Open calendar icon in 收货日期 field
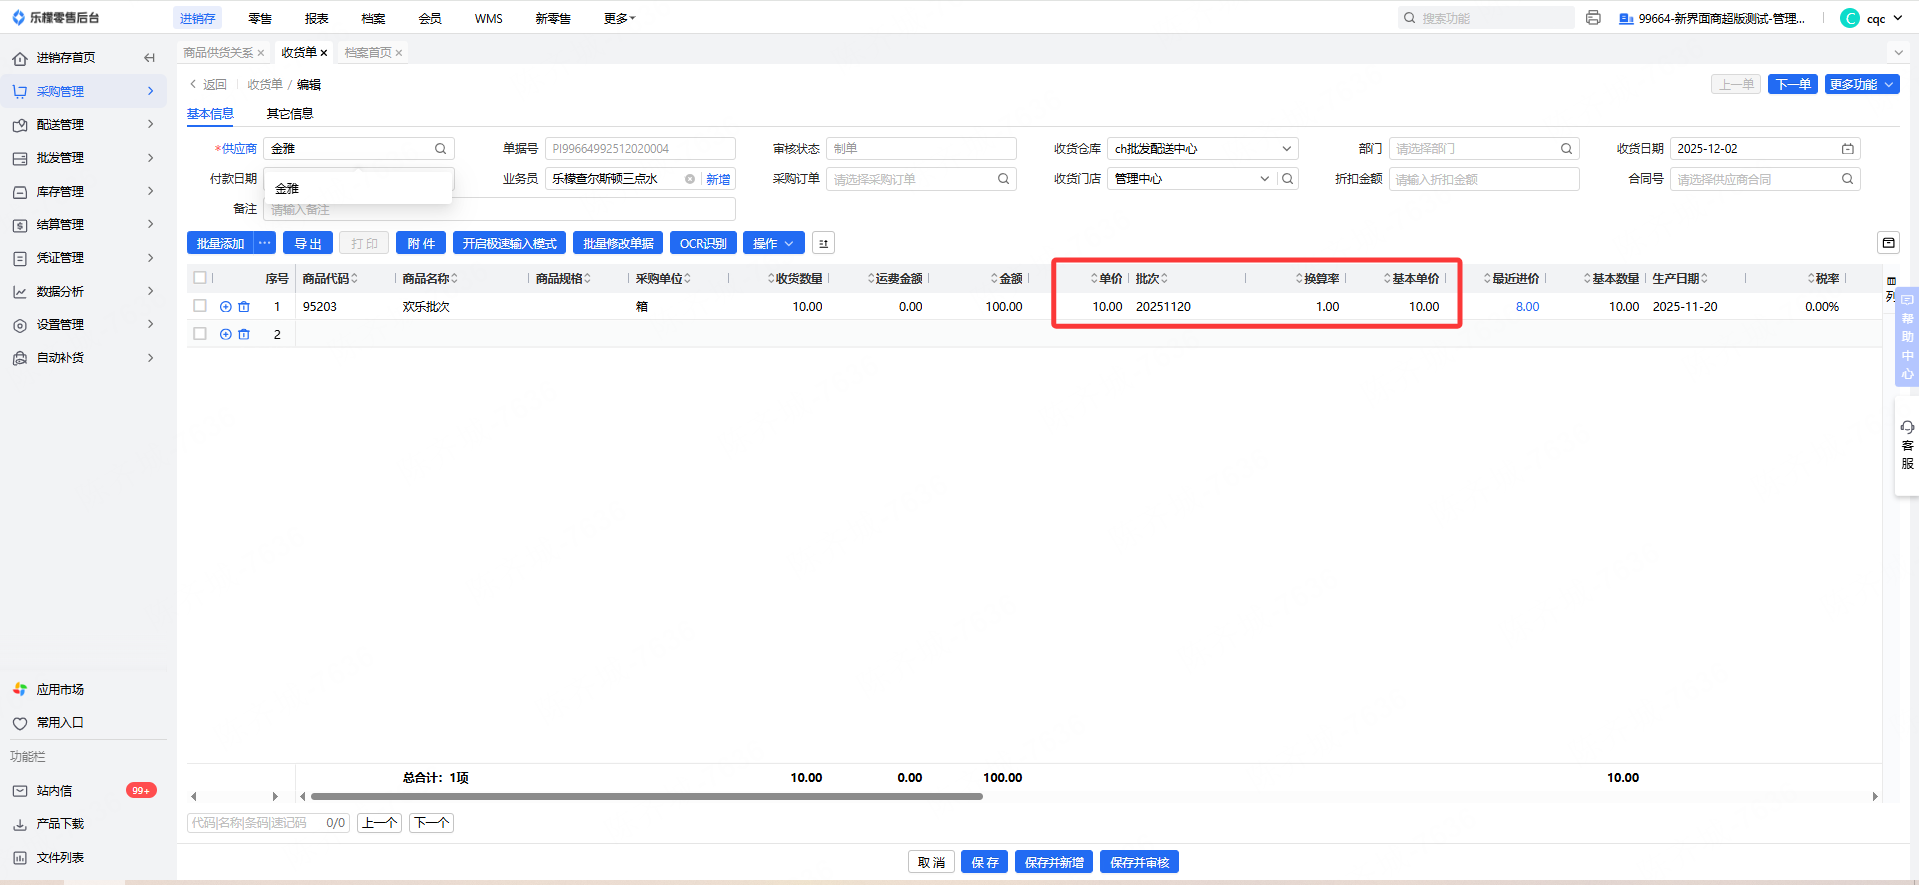 1848,149
